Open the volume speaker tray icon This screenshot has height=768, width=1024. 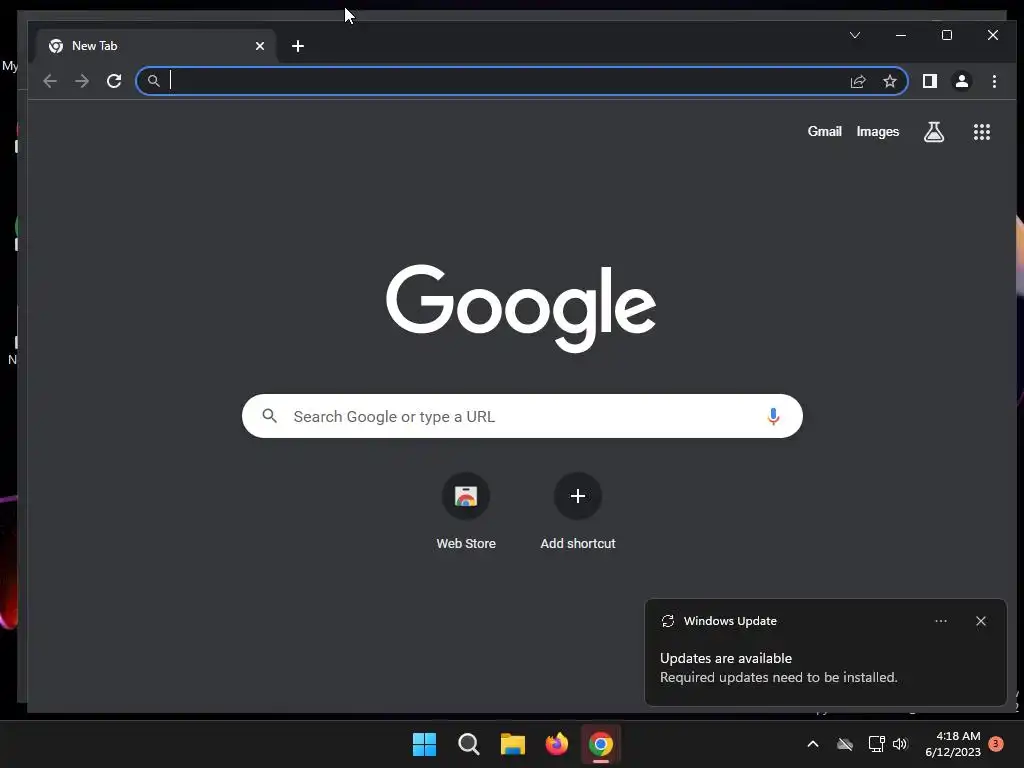(x=900, y=744)
